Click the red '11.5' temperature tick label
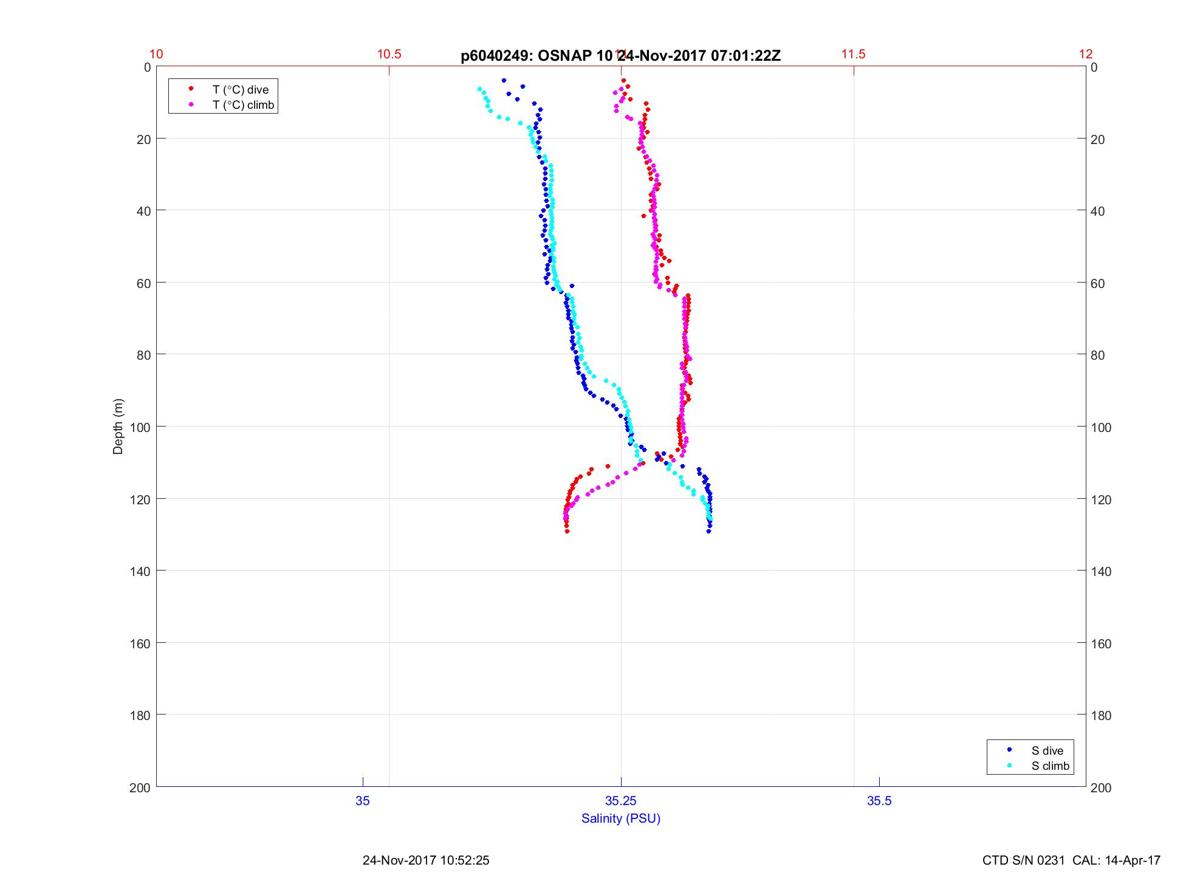 853,54
